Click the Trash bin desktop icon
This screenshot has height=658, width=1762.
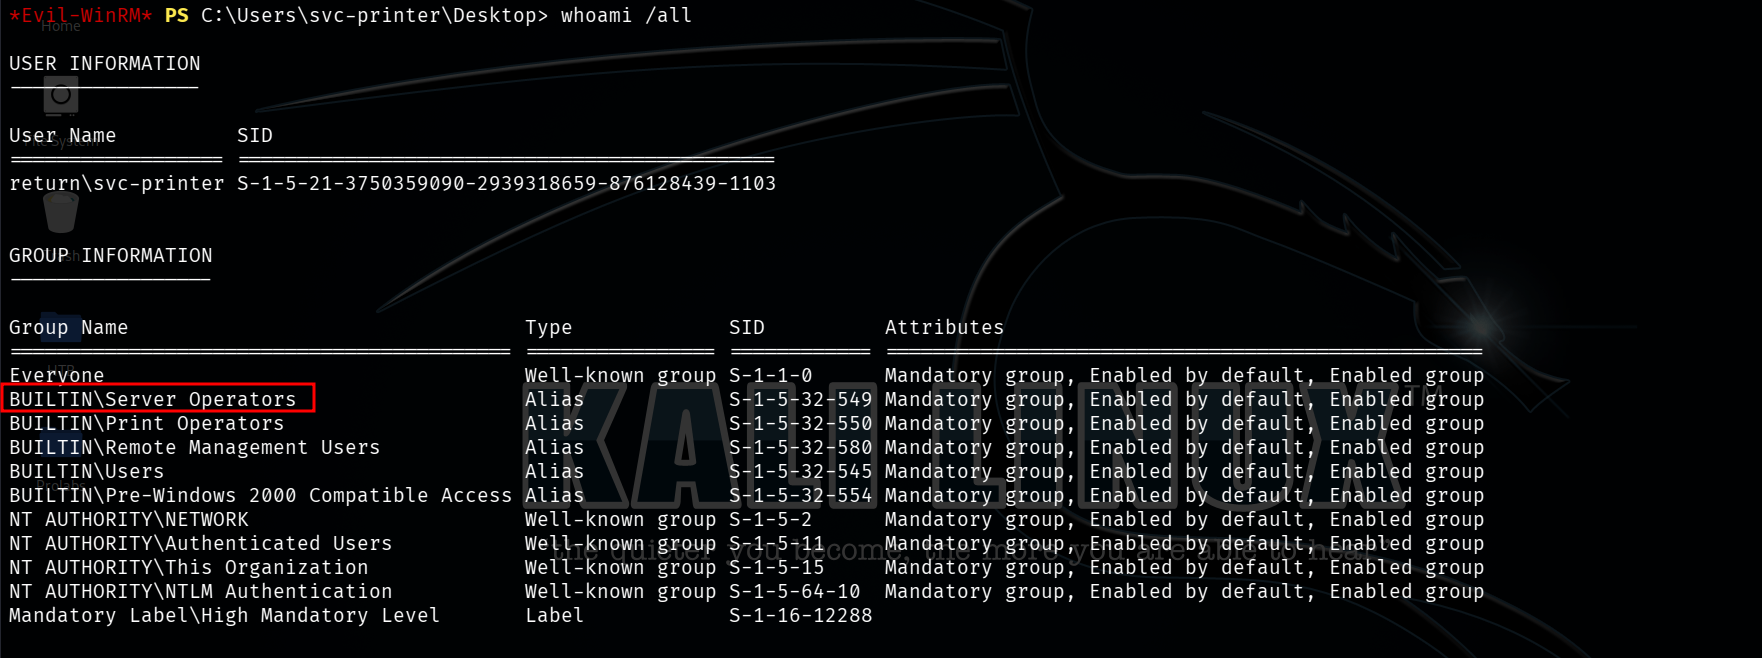click(61, 212)
